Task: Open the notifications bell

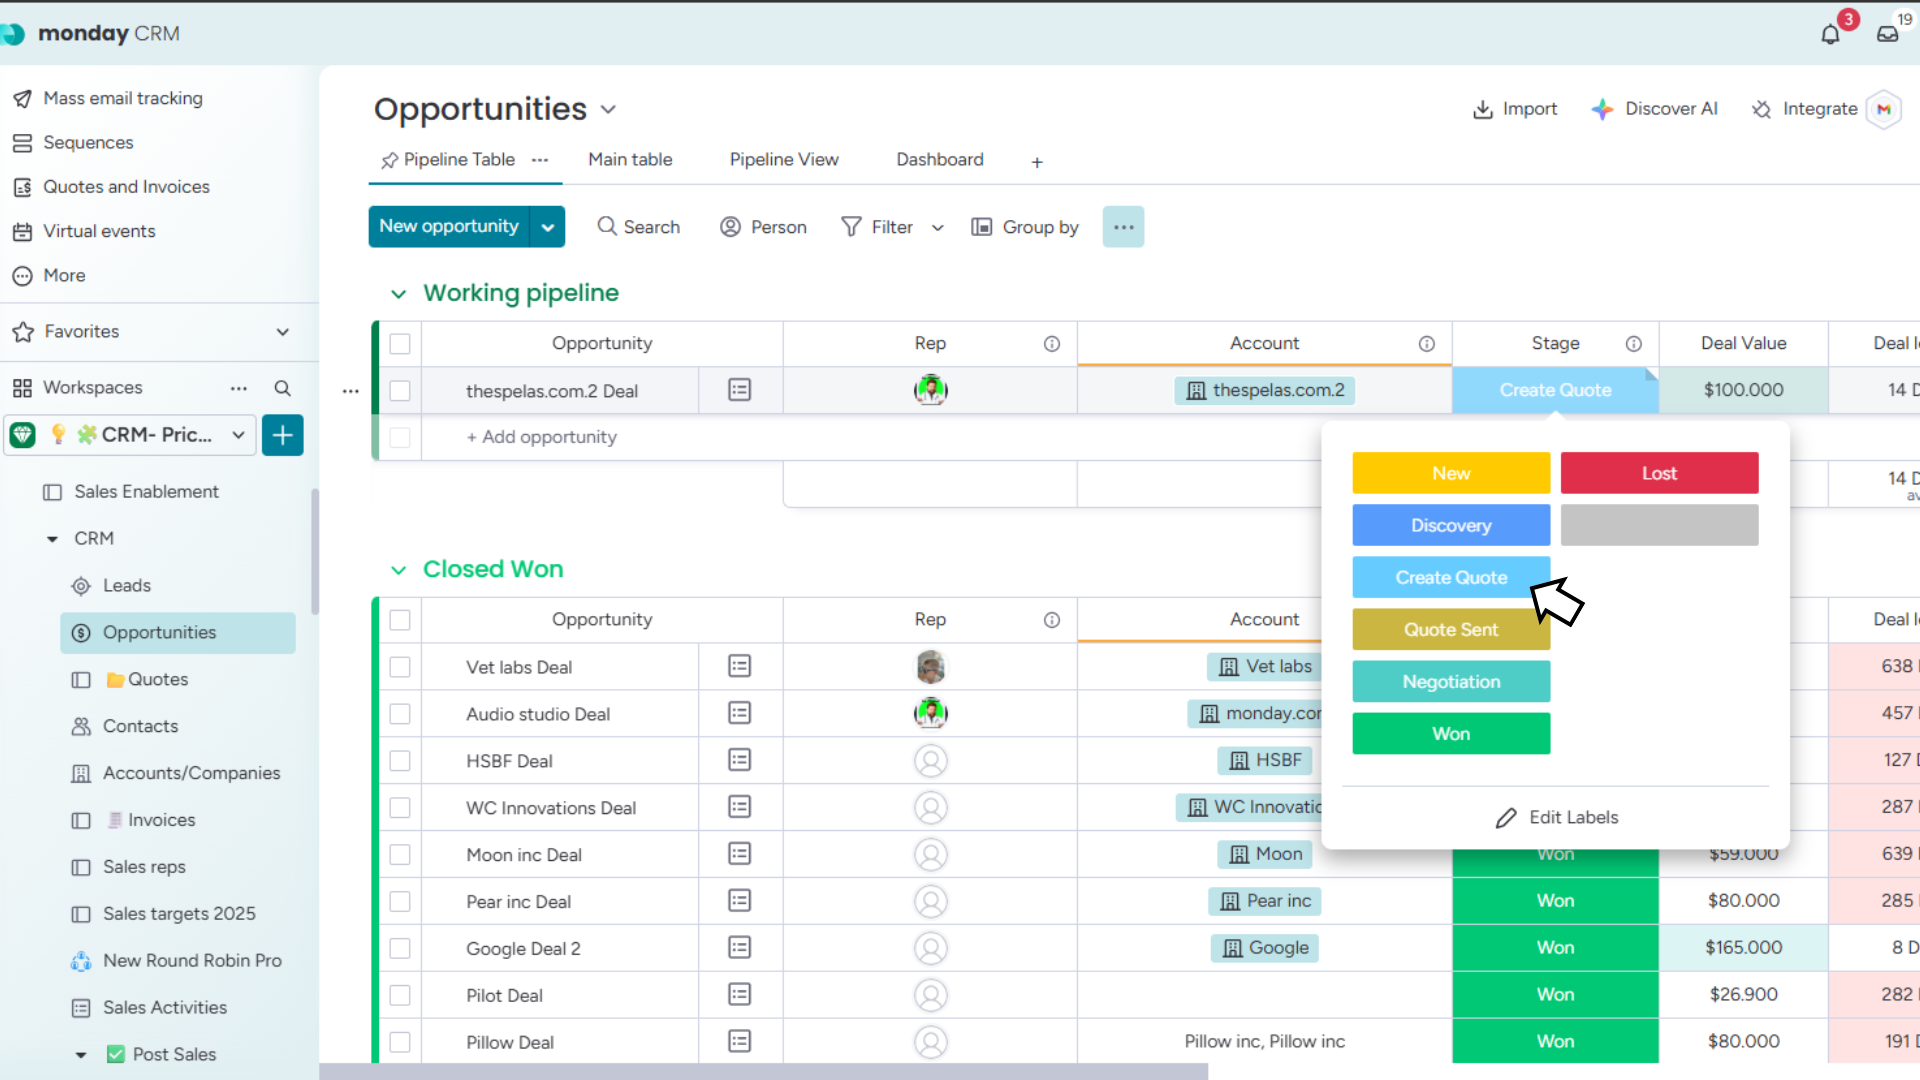Action: pos(1830,35)
